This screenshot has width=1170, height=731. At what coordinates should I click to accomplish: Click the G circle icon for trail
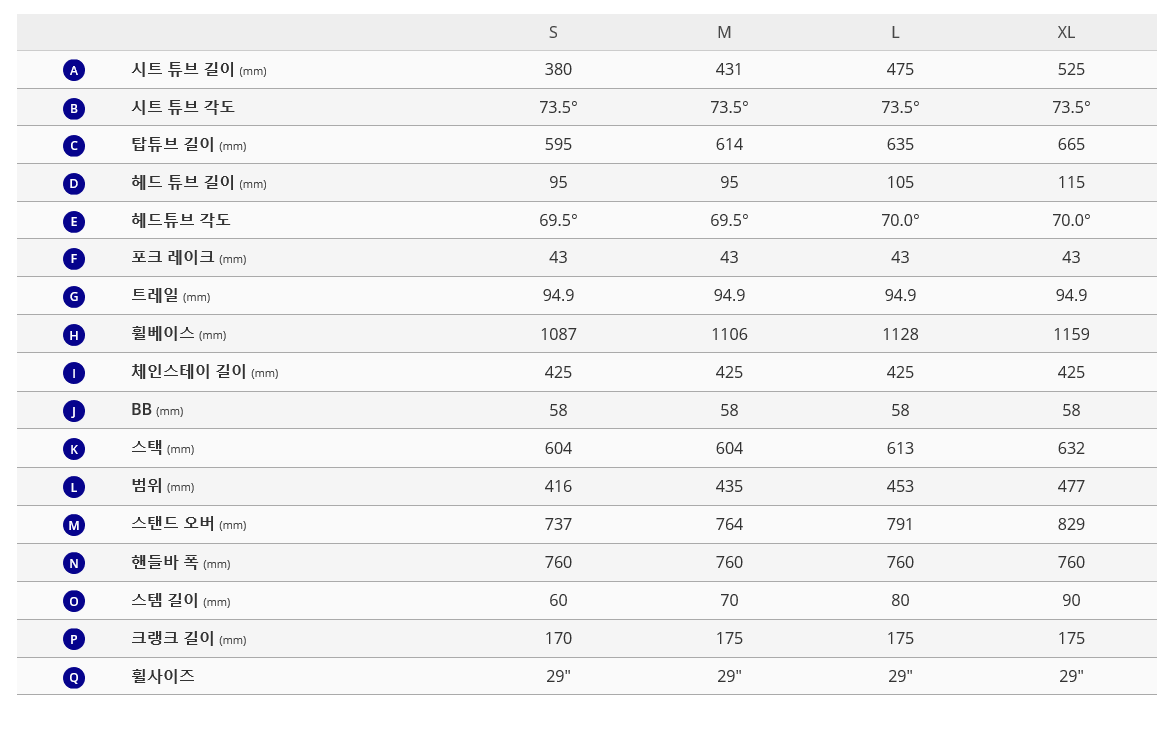pos(74,297)
